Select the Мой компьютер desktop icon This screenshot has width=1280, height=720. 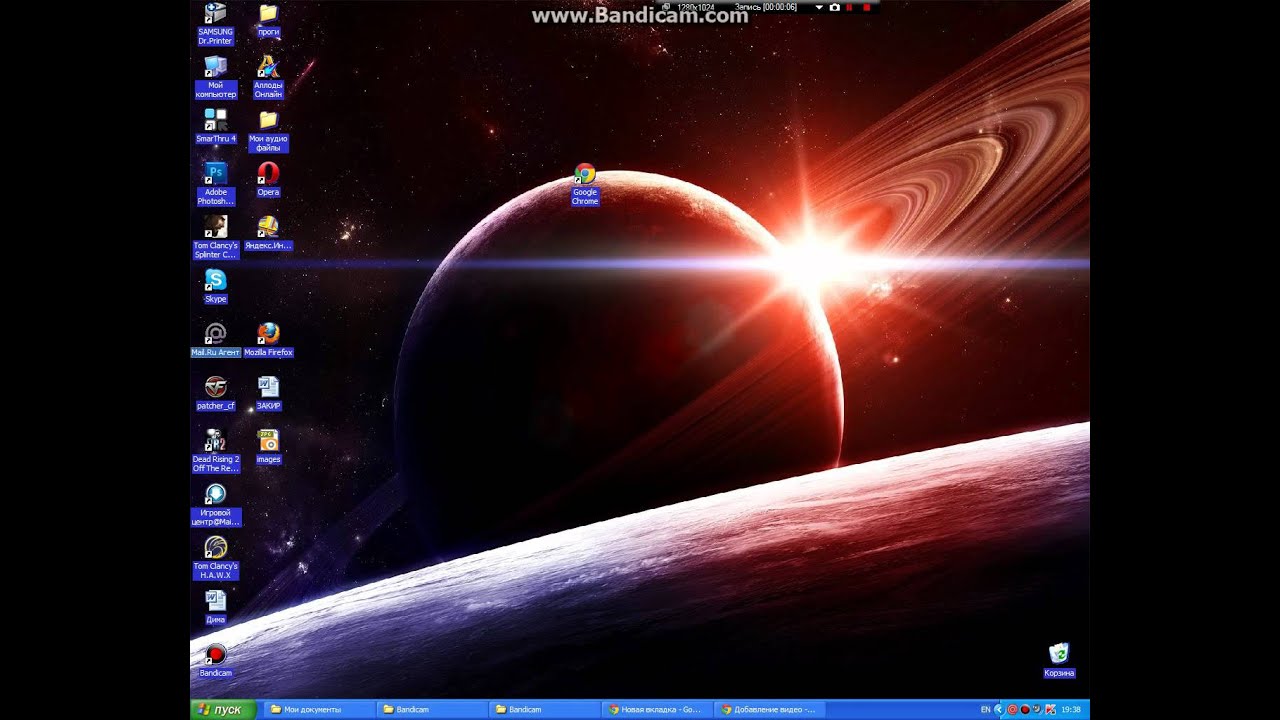[215, 77]
